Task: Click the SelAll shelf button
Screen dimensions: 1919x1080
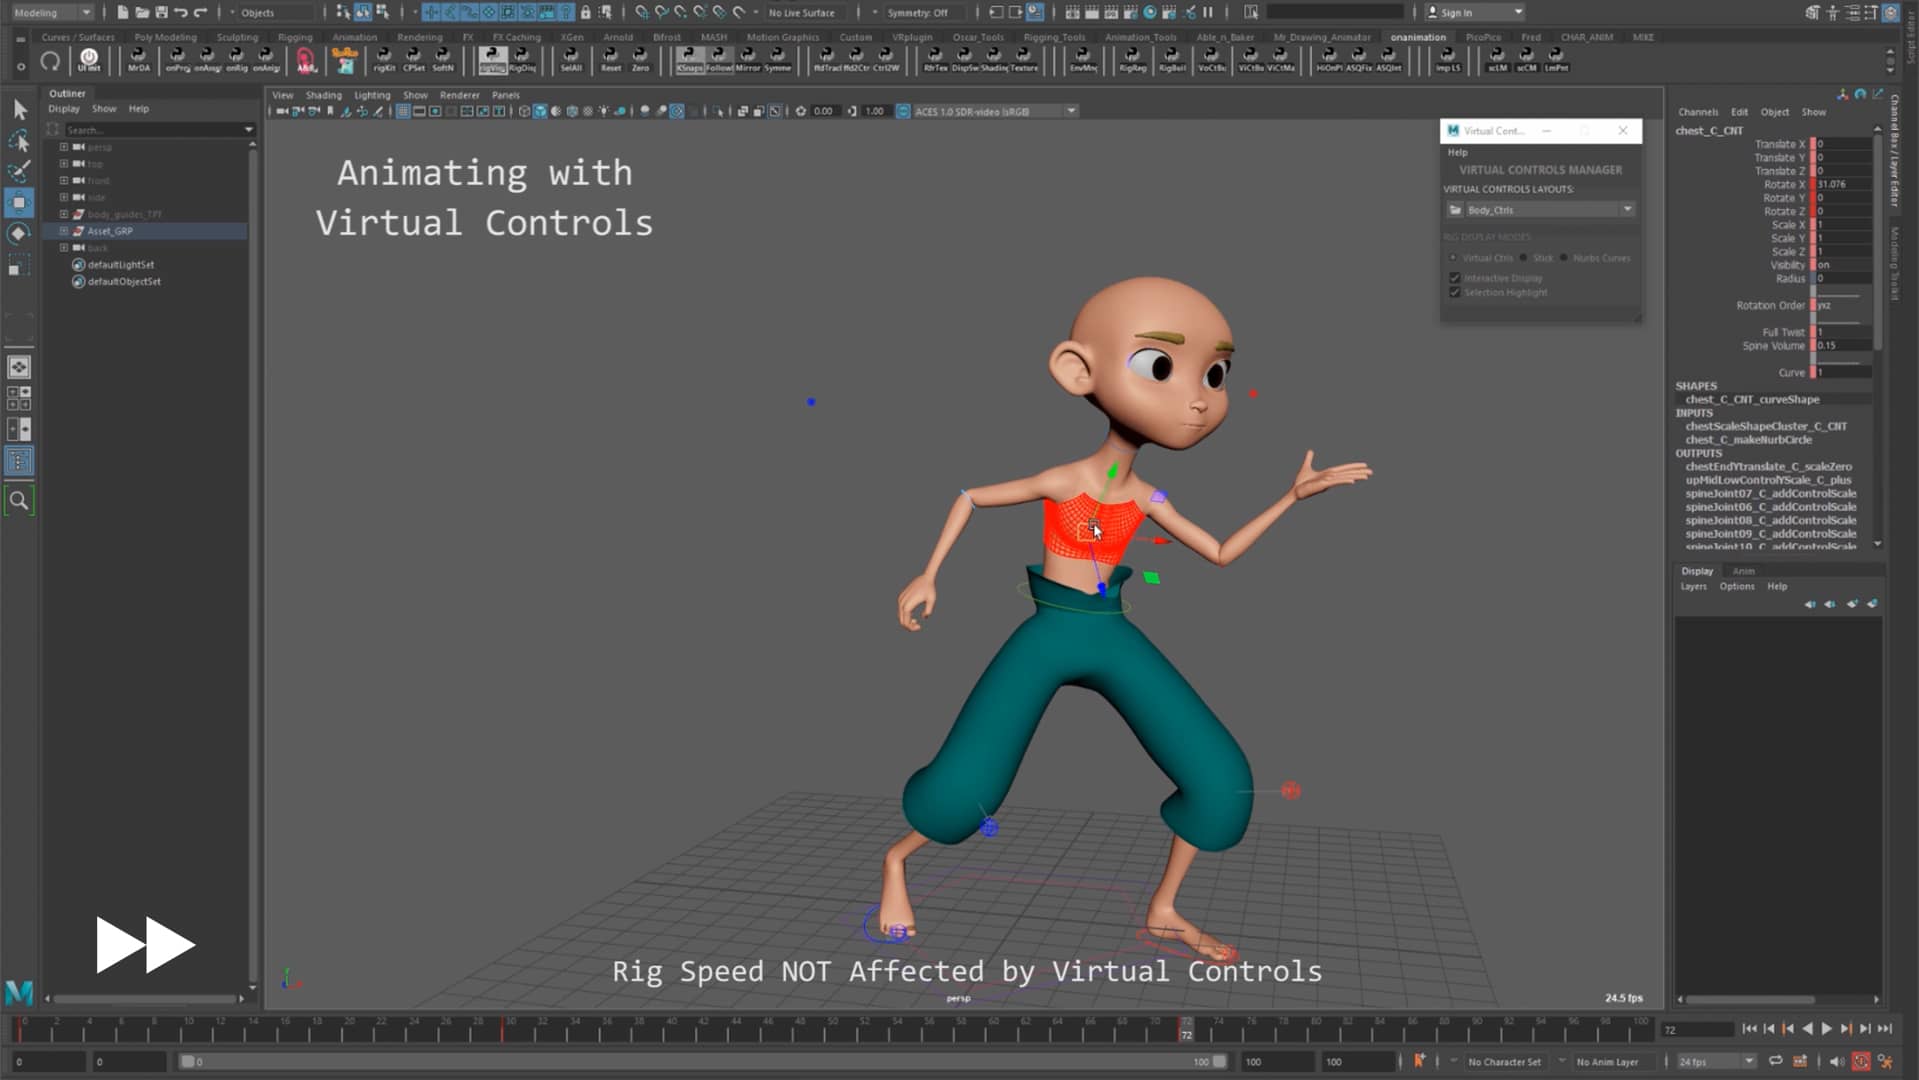Action: click(571, 62)
